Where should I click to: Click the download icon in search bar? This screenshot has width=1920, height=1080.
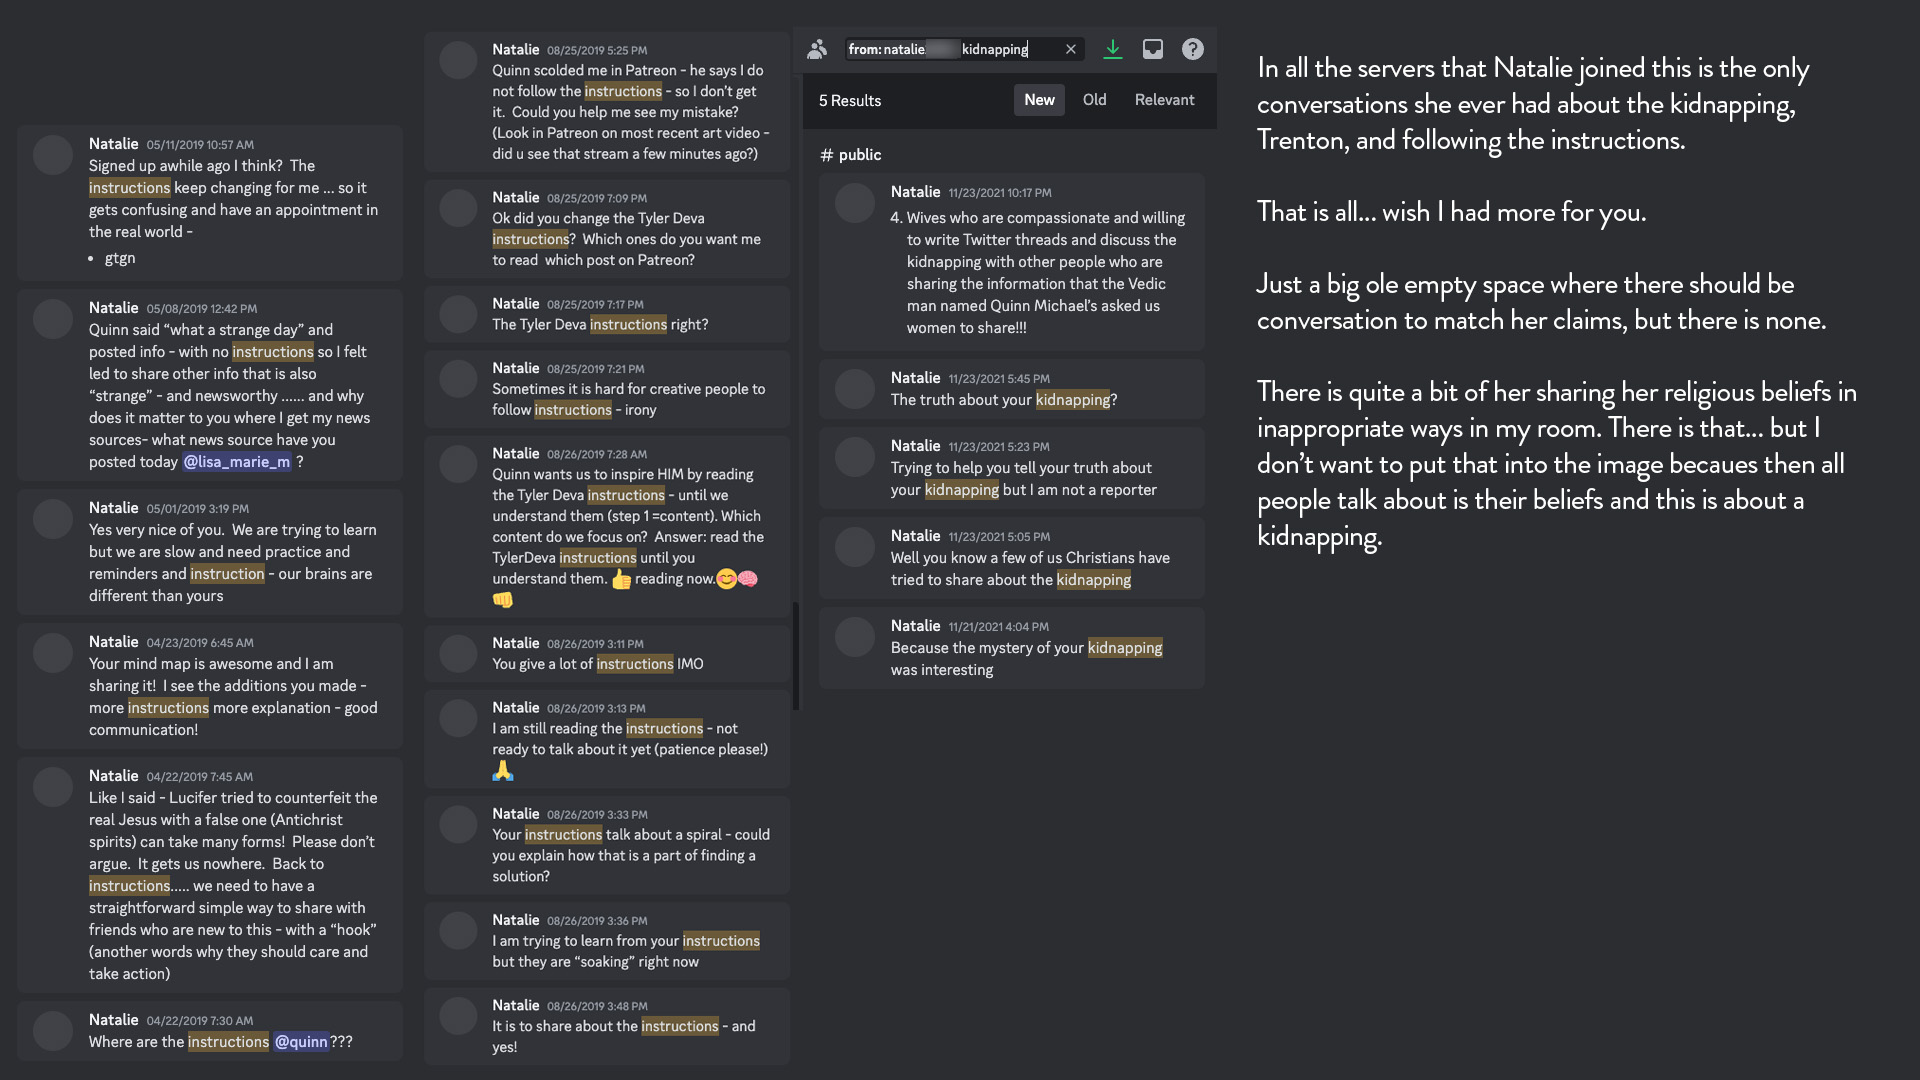click(1112, 50)
